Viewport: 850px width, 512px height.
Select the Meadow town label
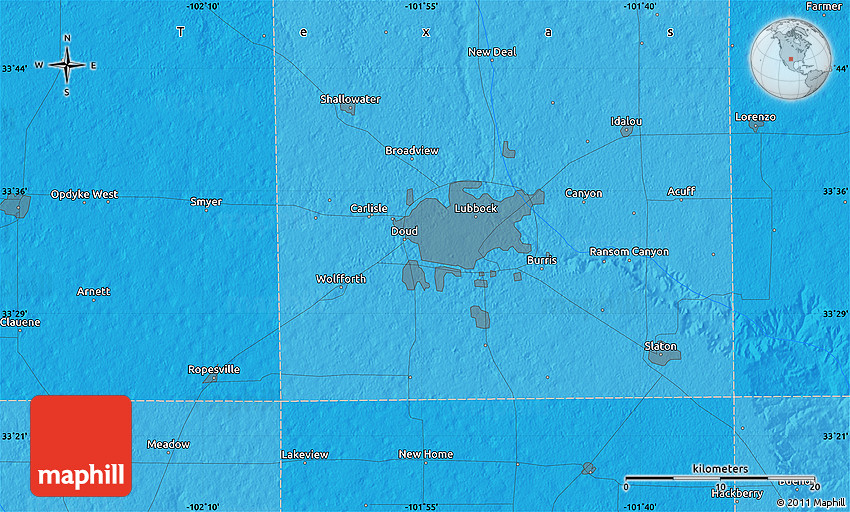pos(168,444)
